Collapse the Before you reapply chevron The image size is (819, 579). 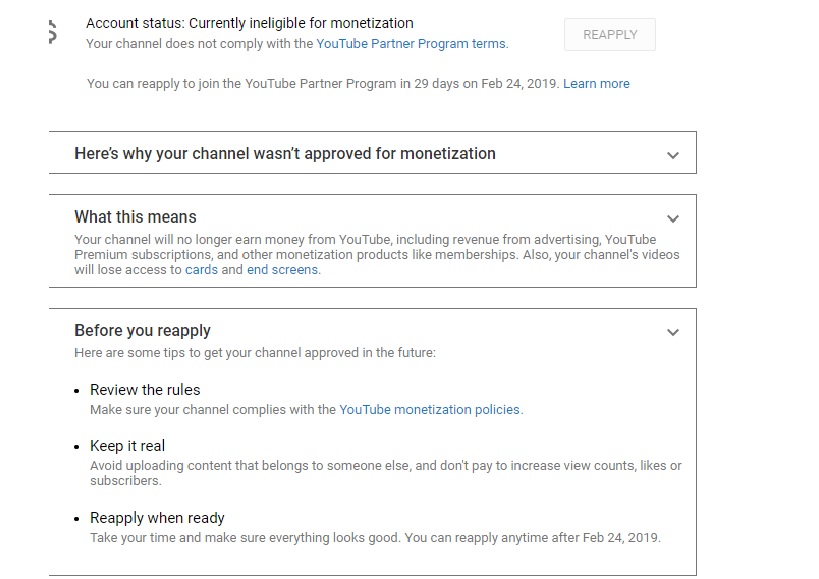[x=673, y=332]
